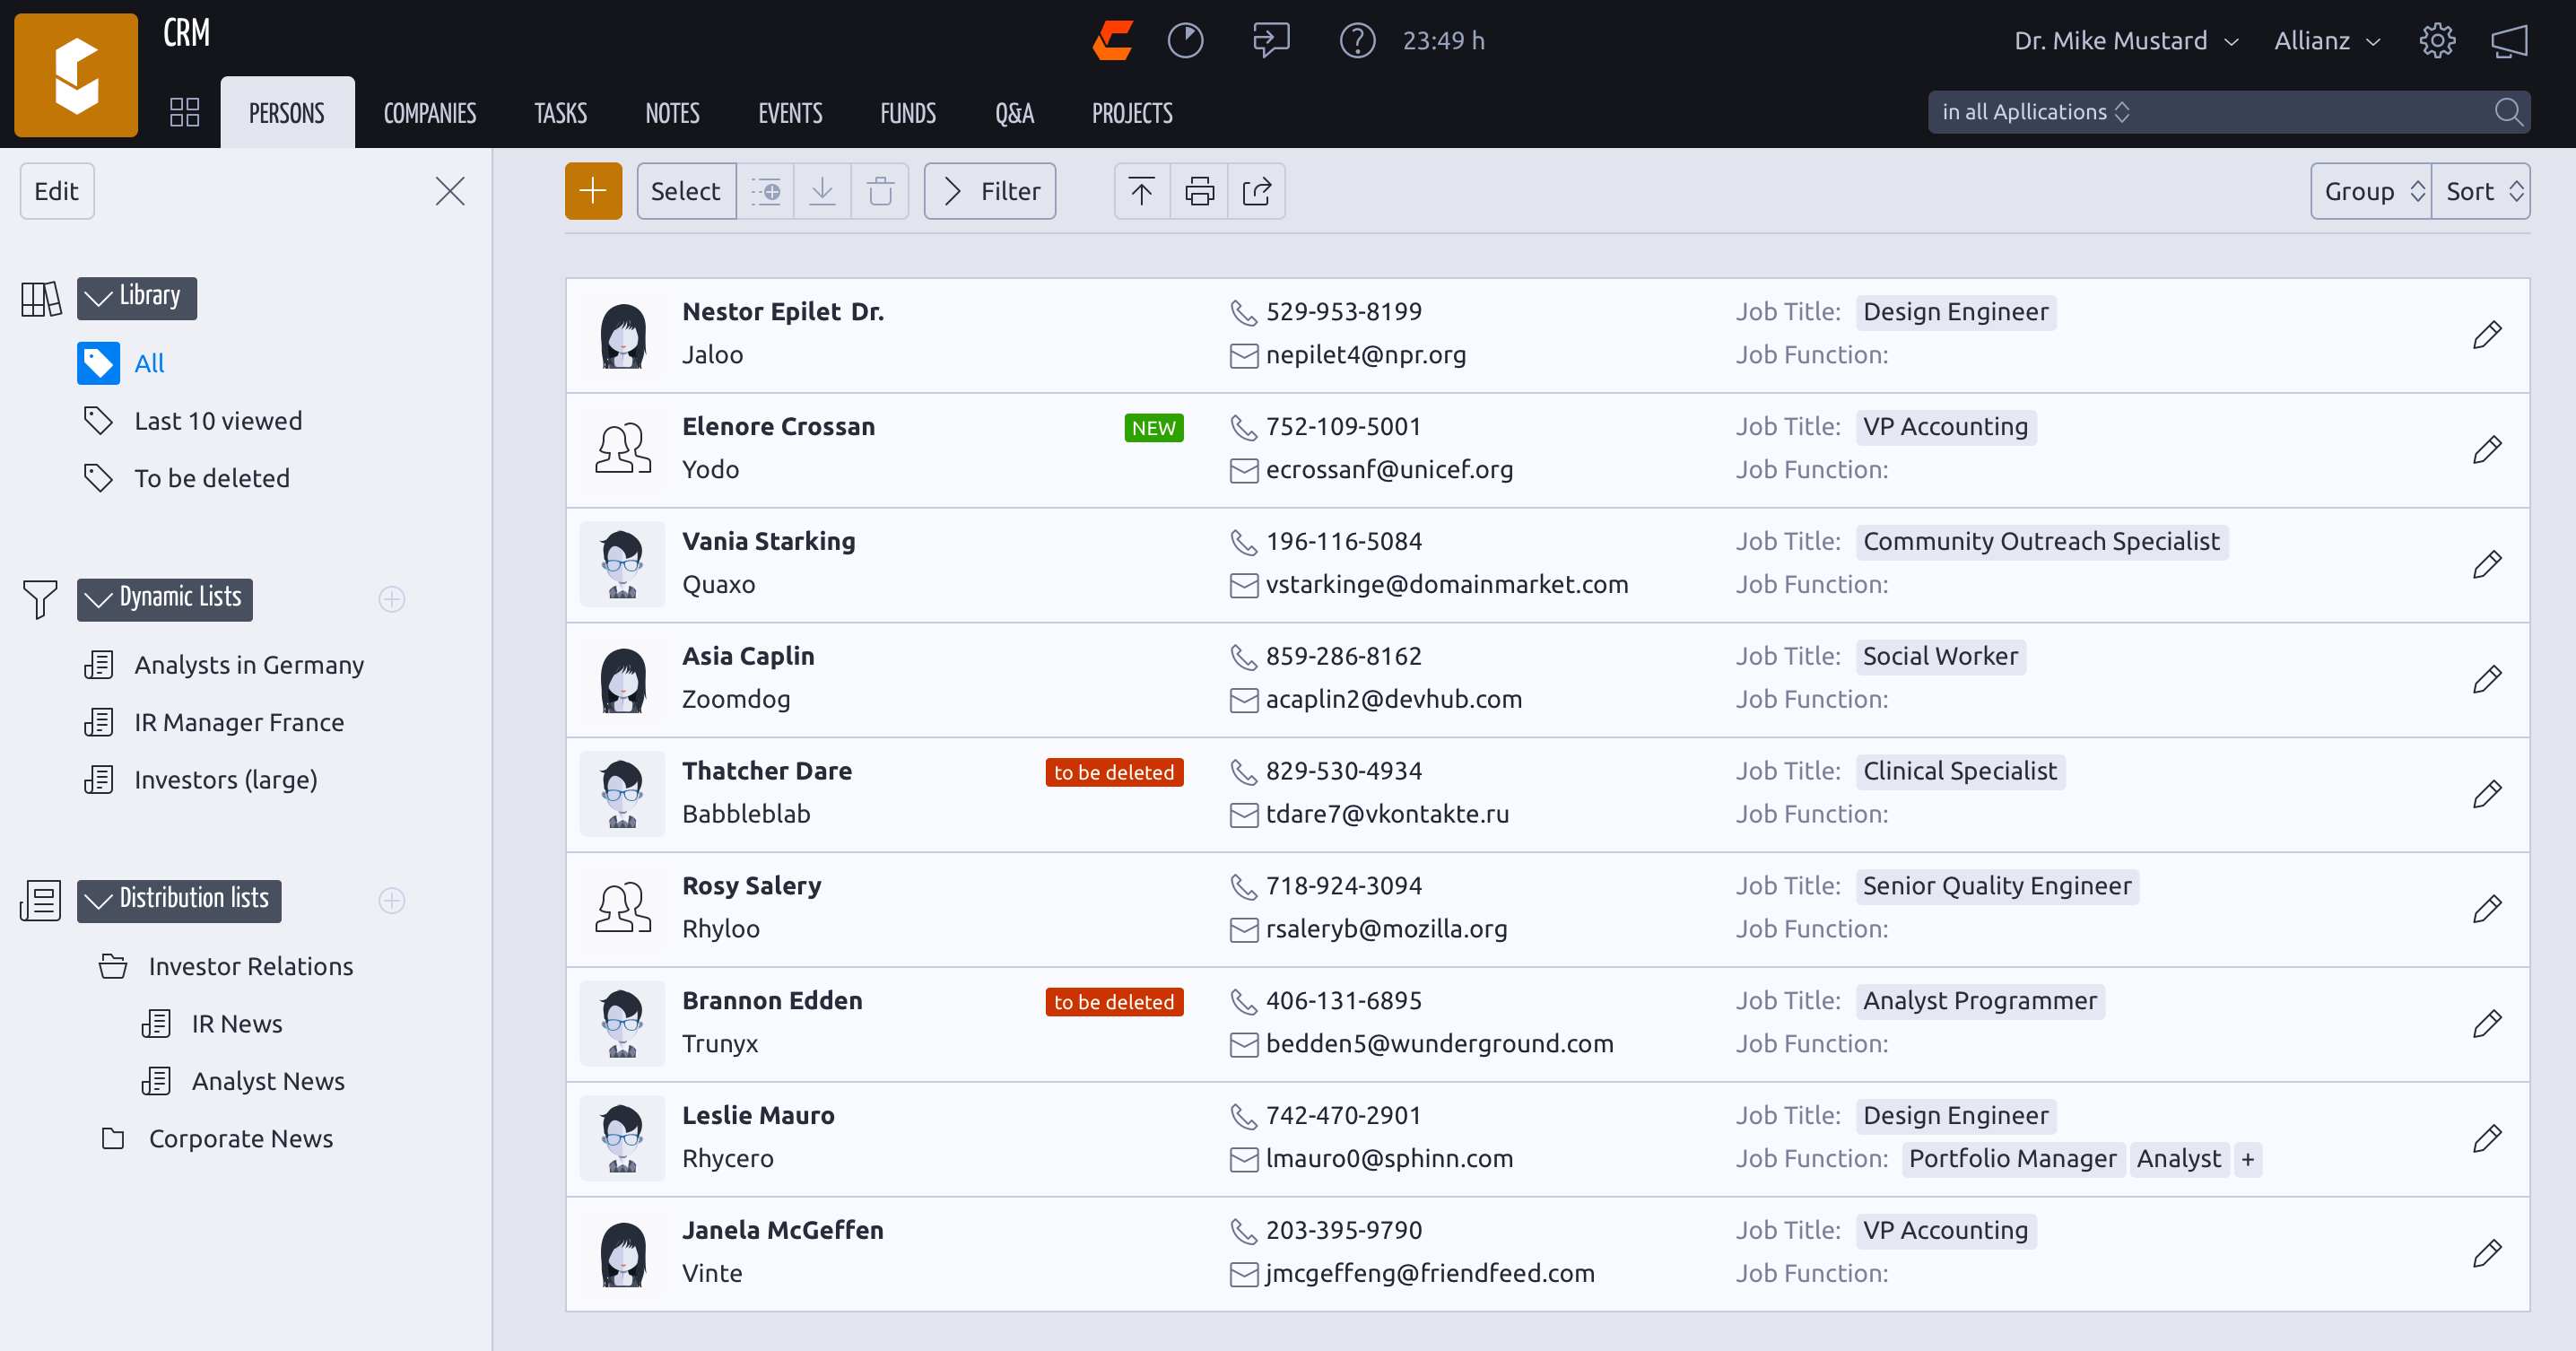Add a new person with plus button
2576x1351 pixels.
tap(593, 191)
